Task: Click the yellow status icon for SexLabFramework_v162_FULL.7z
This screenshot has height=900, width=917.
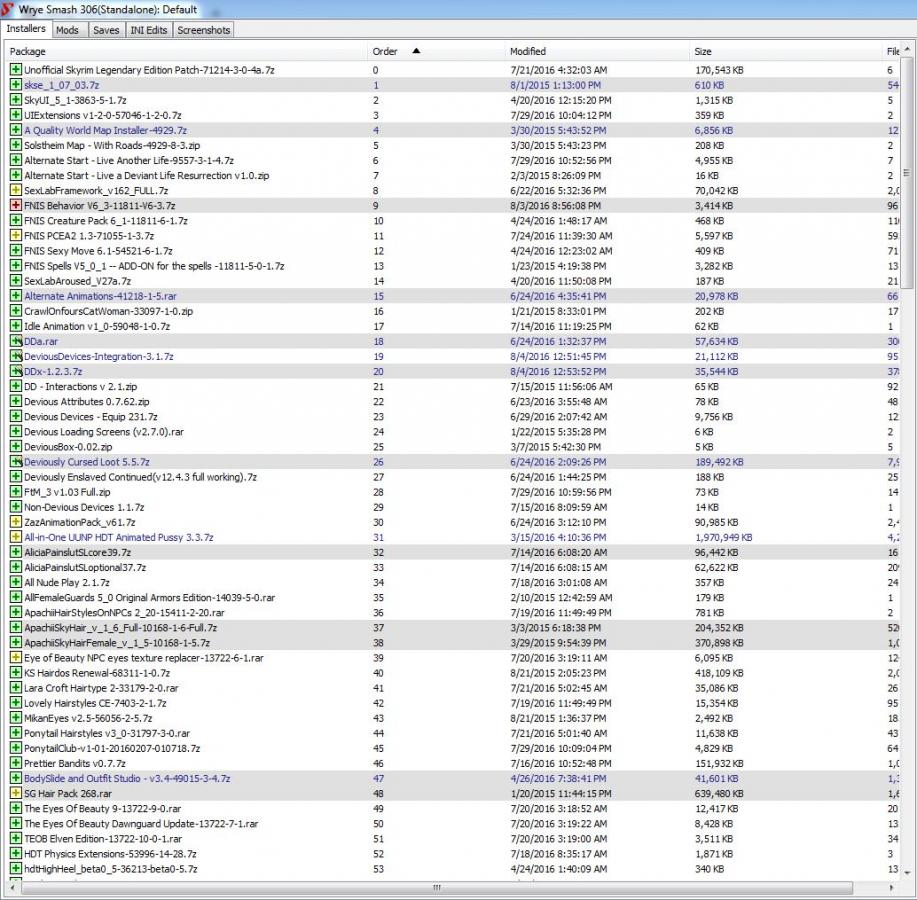Action: tap(16, 190)
